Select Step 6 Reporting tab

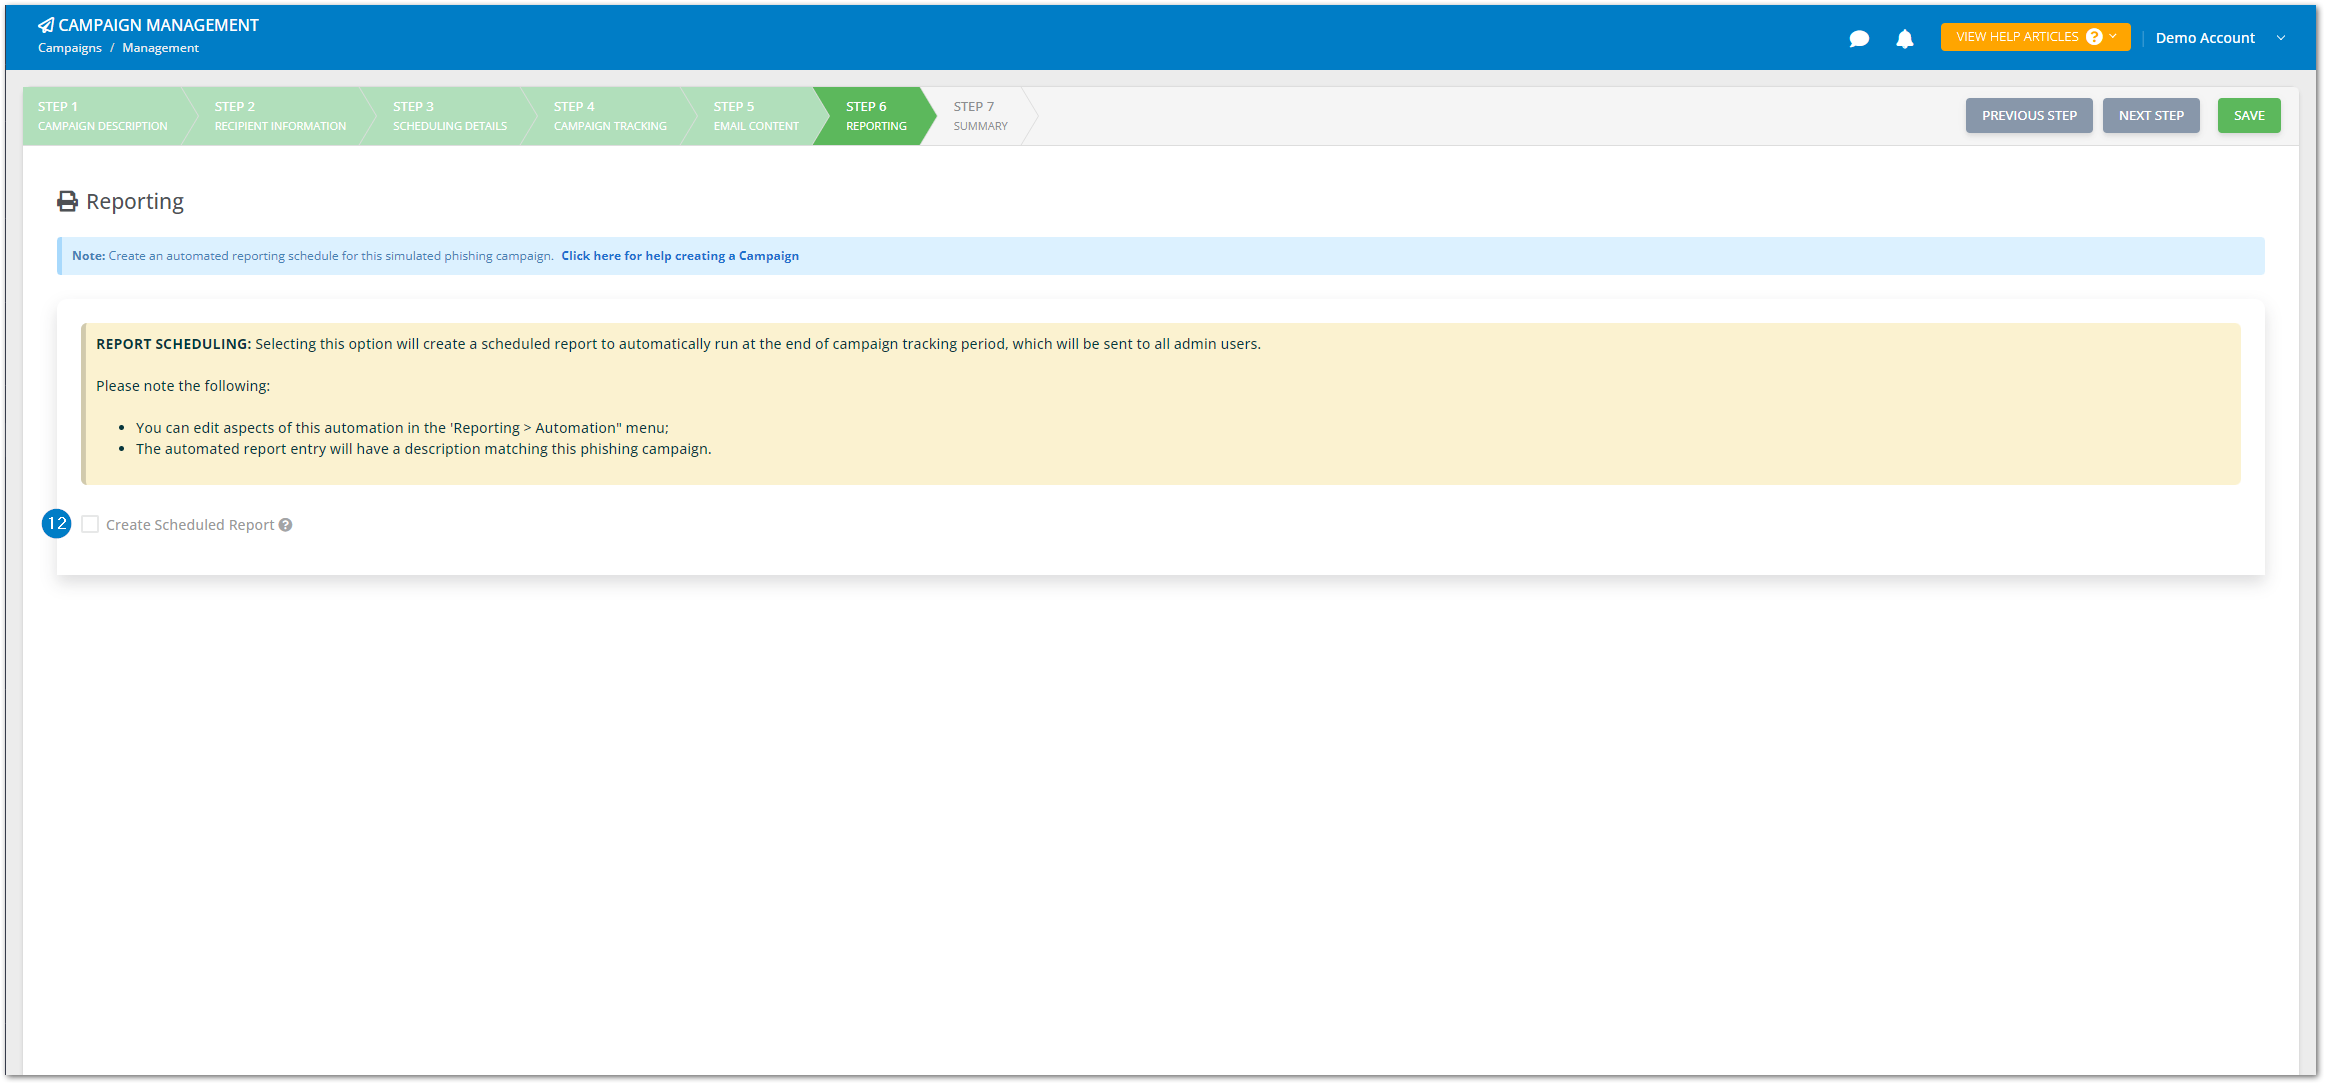pos(876,116)
